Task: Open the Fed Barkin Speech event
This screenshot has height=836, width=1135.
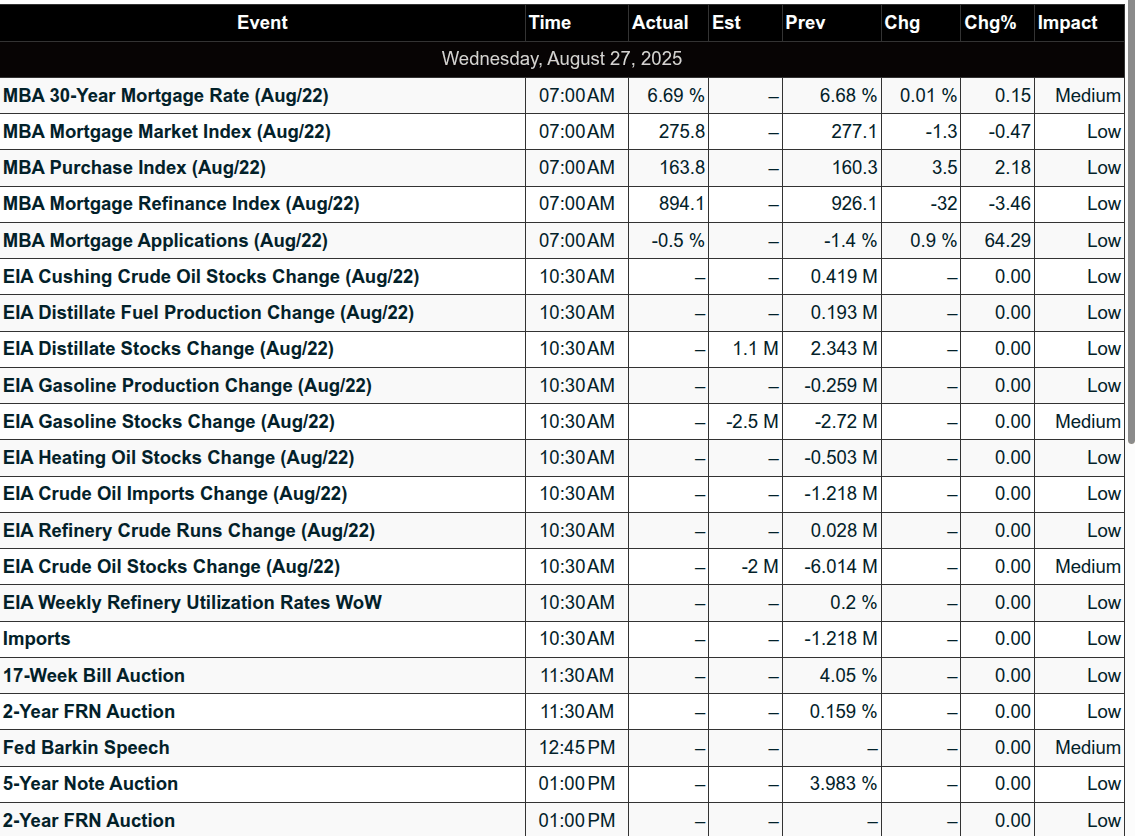Action: point(85,748)
